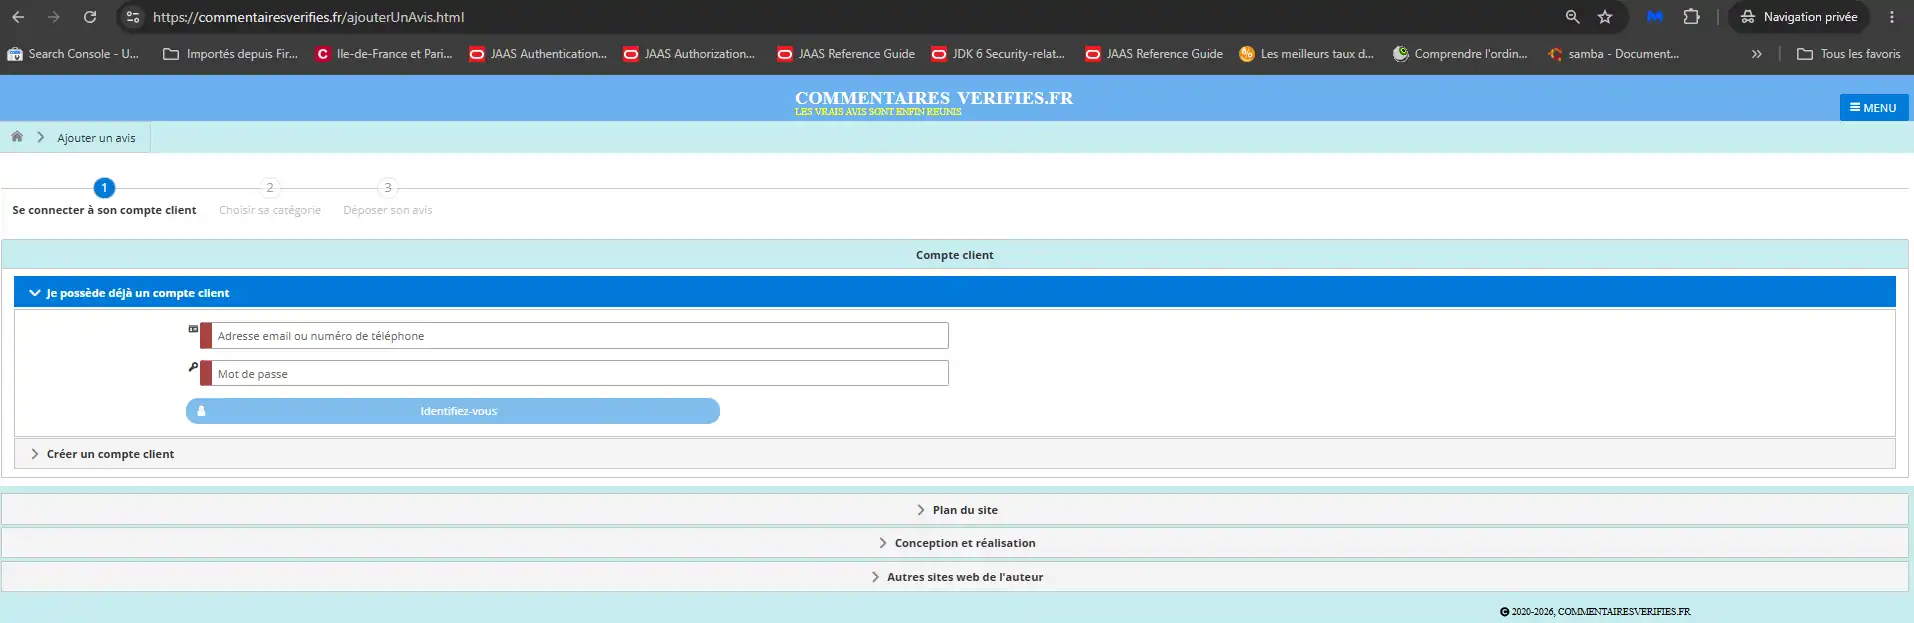The width and height of the screenshot is (1914, 623).
Task: Reload the page with the refresh icon
Action: point(90,17)
